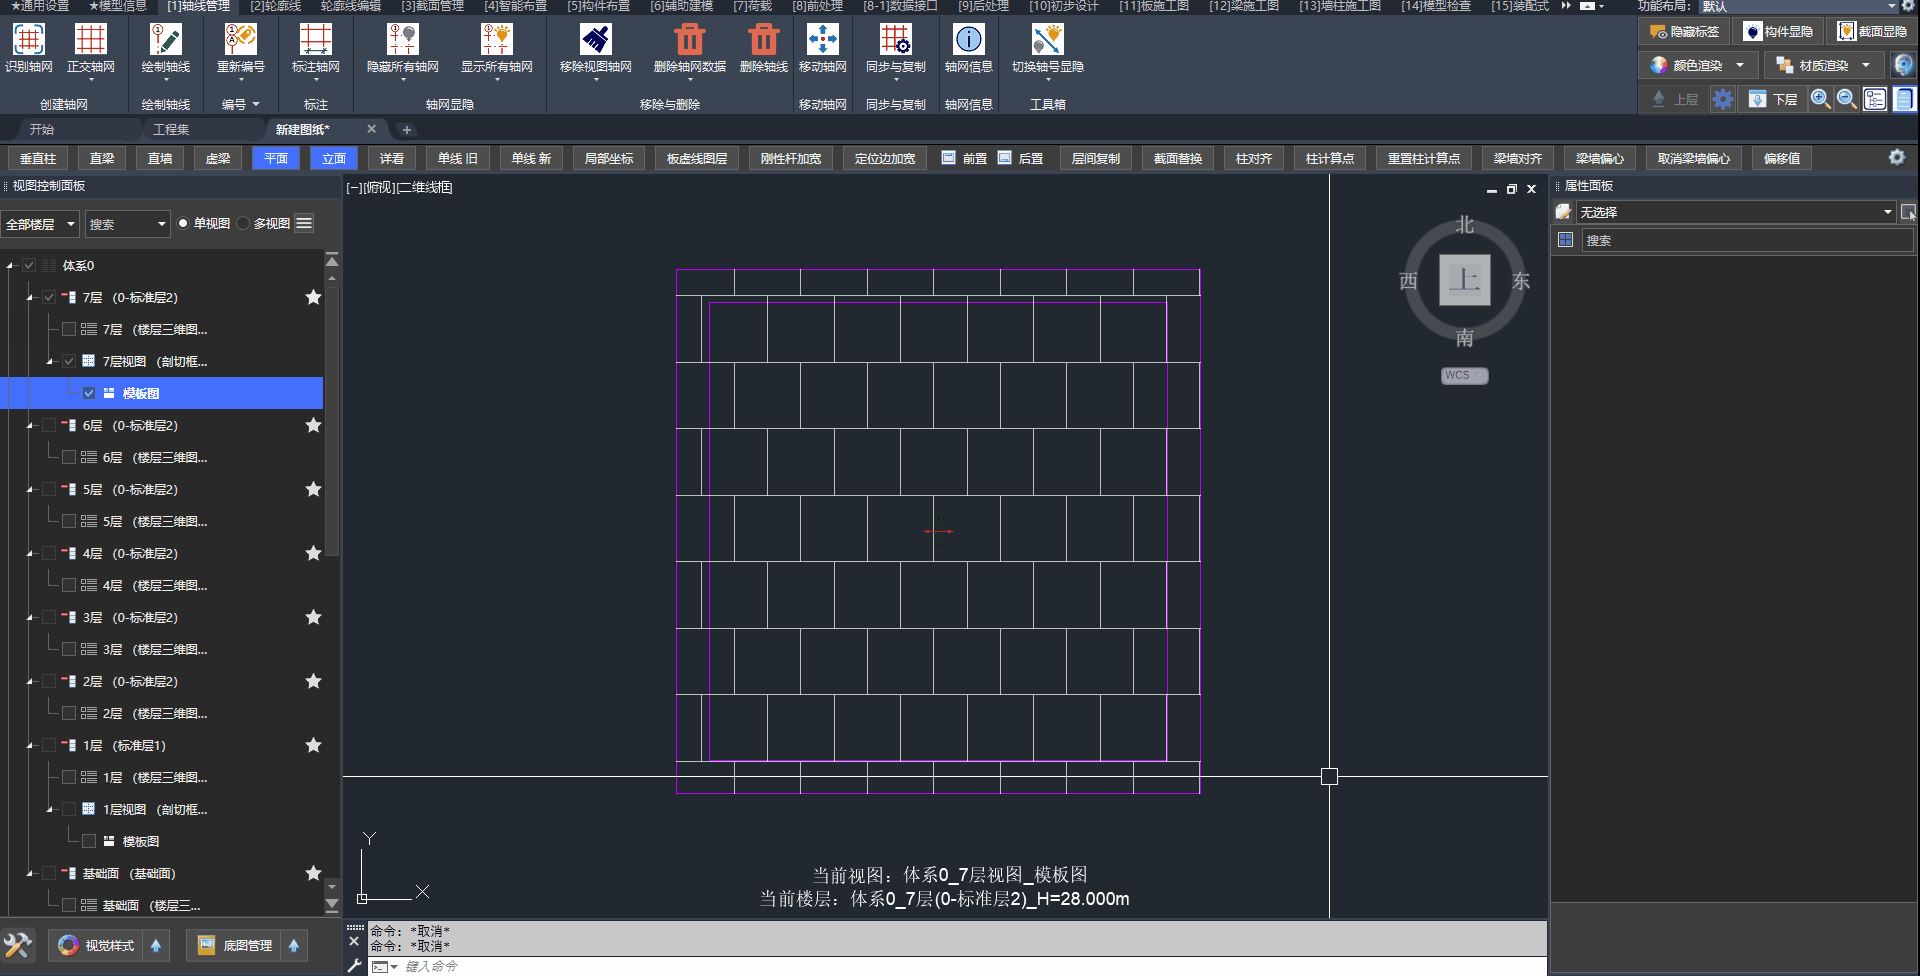Screen dimensions: 1920x976
Task: Select the 多视图 radio button
Action: pos(244,224)
